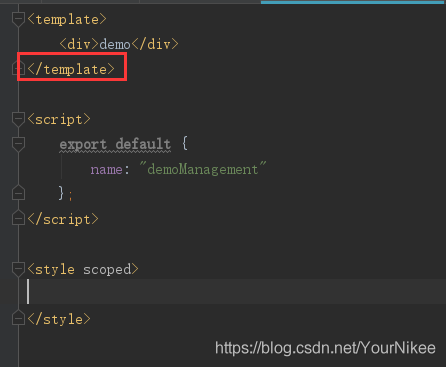
Task: Click the opening div tag
Action: (79, 44)
